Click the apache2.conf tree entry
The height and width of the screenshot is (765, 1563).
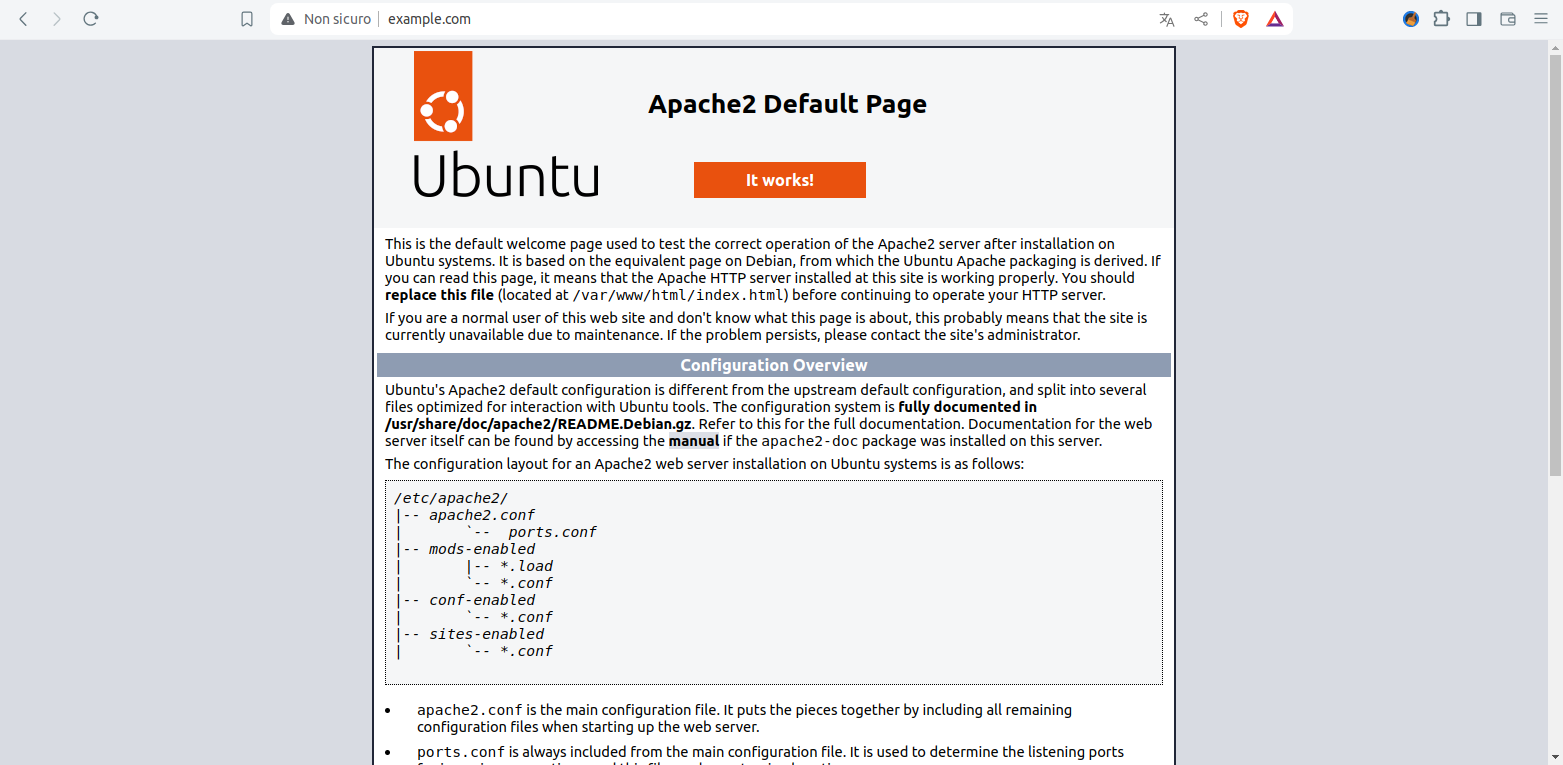[x=482, y=515]
